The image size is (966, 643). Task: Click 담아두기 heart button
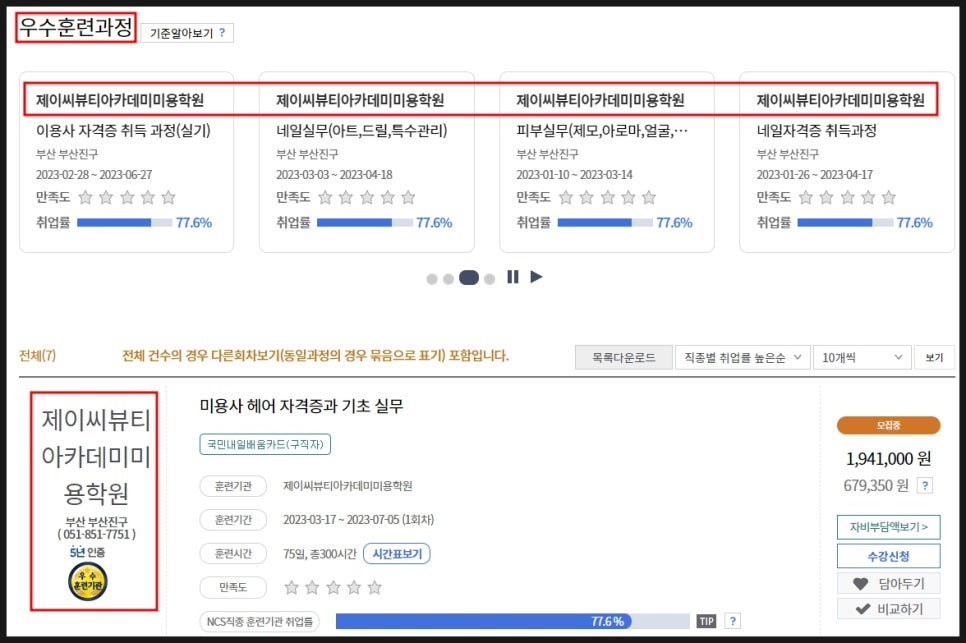click(x=888, y=583)
